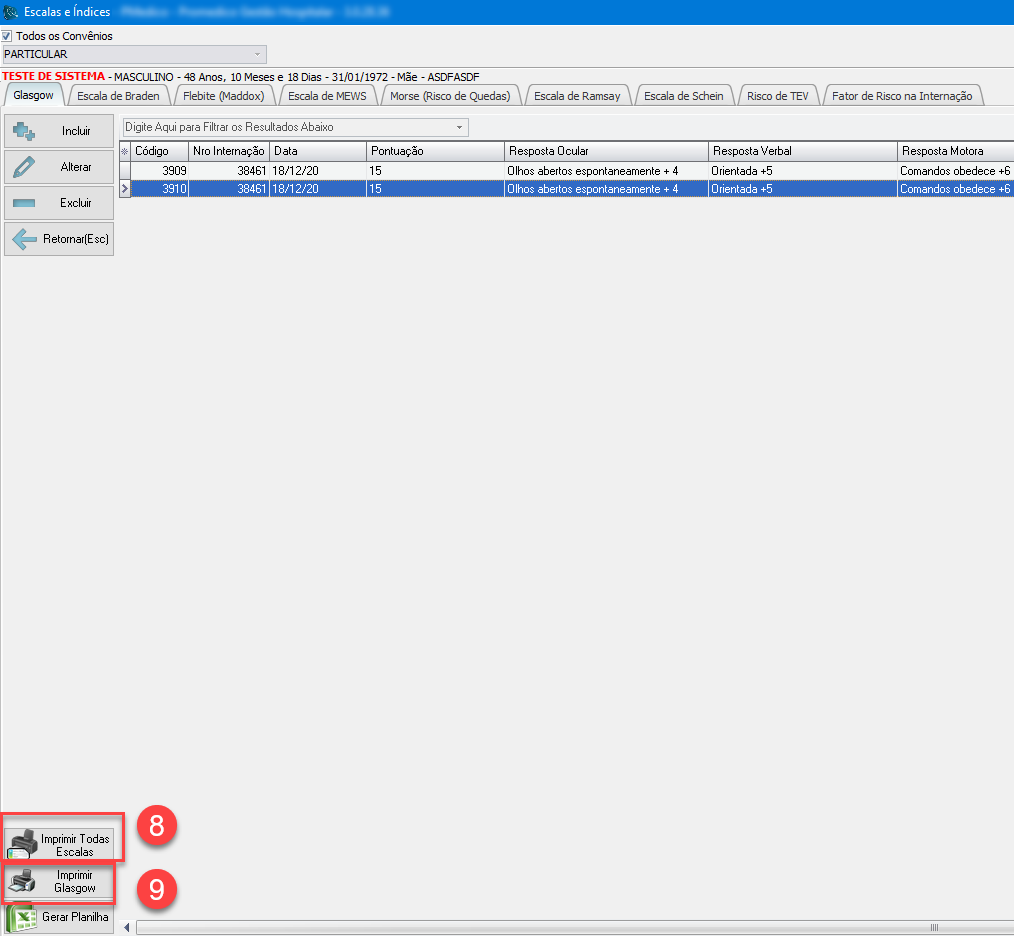The image size is (1014, 936).
Task: Click the application icon in title bar
Action: click(x=11, y=12)
